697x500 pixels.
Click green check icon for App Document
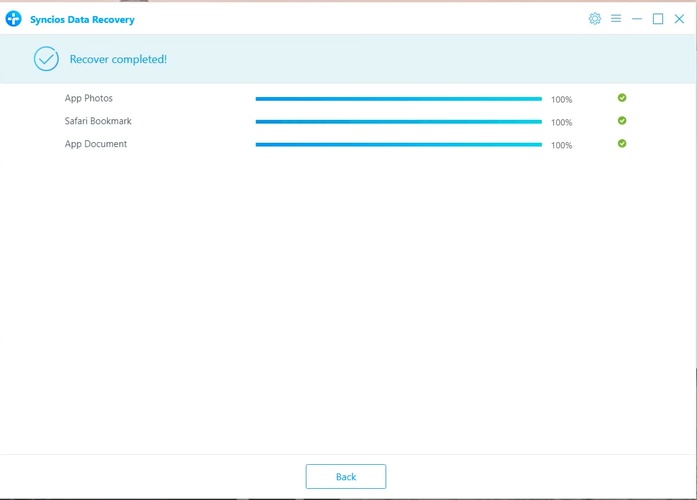pos(622,143)
